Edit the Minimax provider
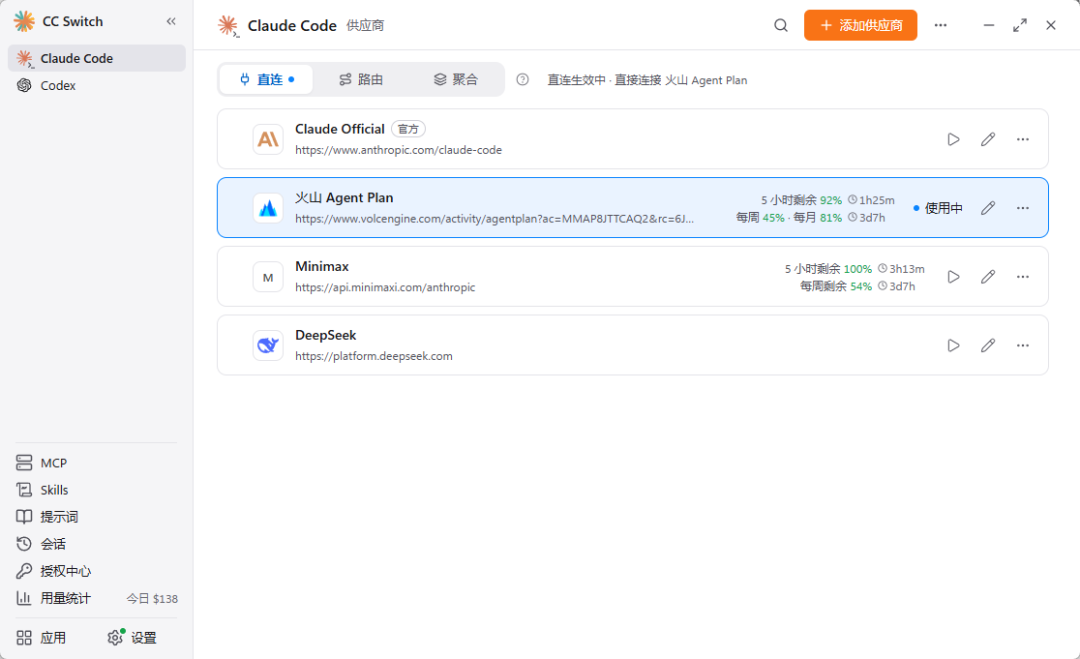This screenshot has height=659, width=1080. [x=988, y=277]
